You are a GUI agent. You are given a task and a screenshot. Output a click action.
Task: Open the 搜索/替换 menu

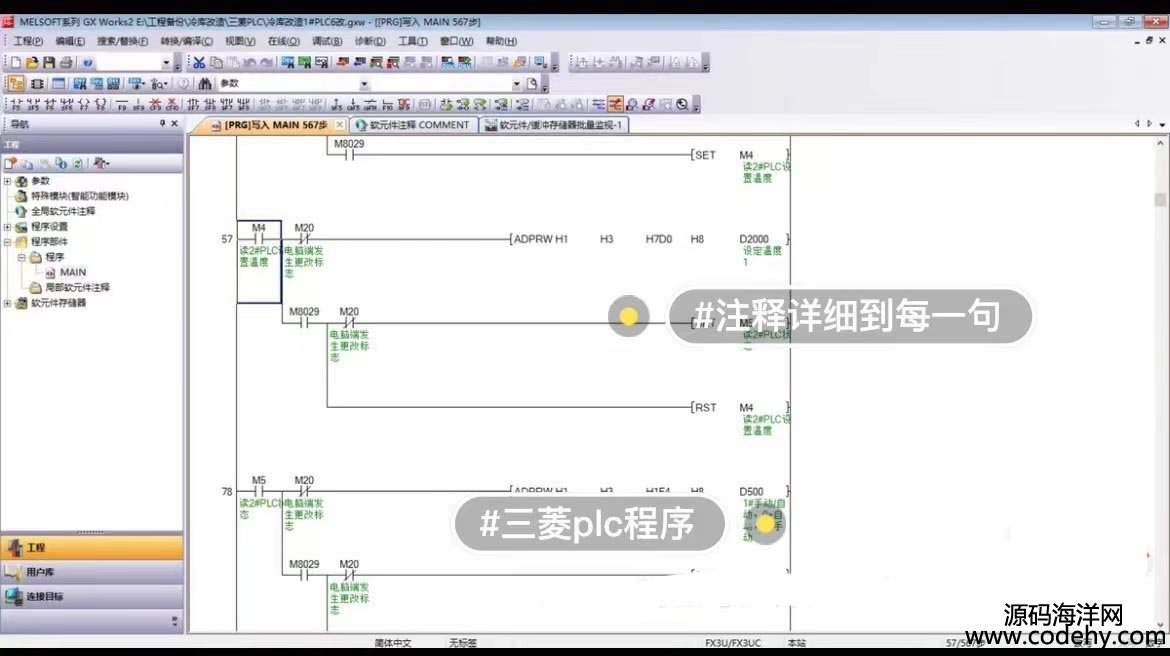[x=122, y=42]
